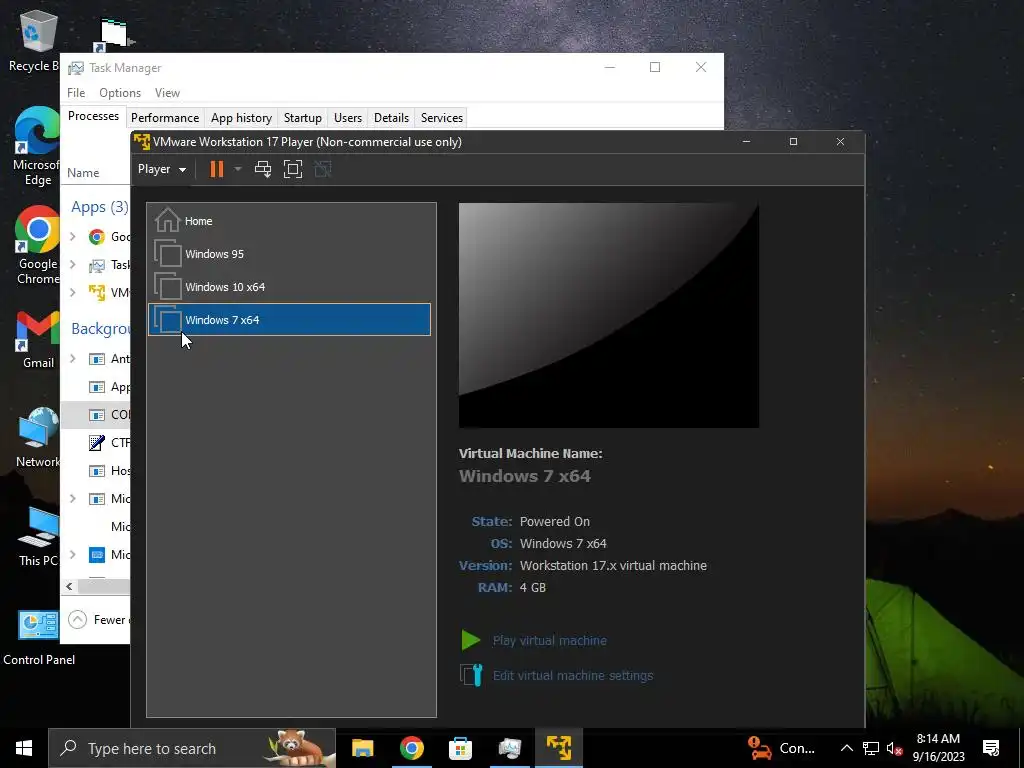The width and height of the screenshot is (1024, 768).
Task: Click the Windows 10 x64 VM icon
Action: (167, 286)
